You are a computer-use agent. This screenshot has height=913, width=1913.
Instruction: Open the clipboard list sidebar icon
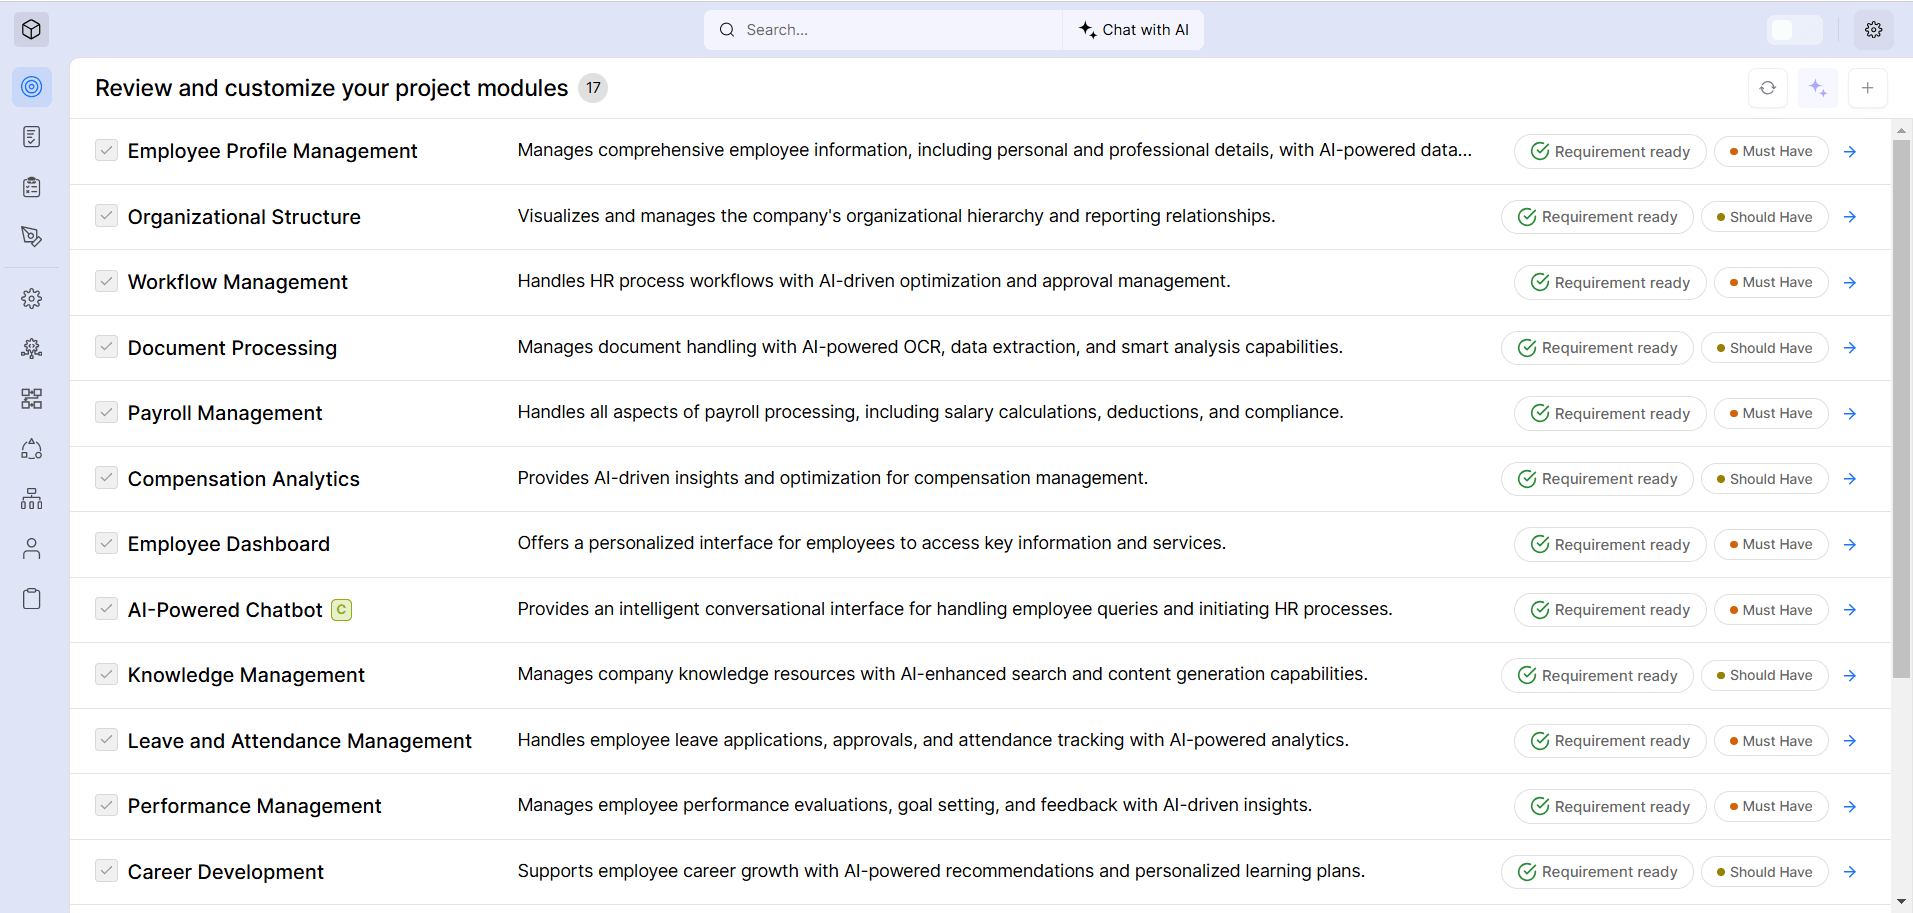(32, 187)
